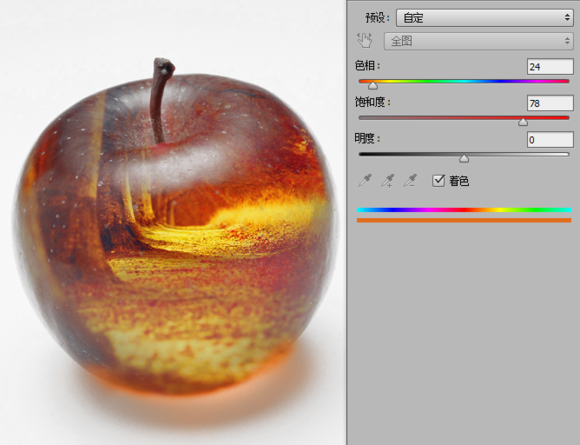Screen dimensions: 580x445
Task: Open the 全图 channel range dropdown
Action: [479, 41]
